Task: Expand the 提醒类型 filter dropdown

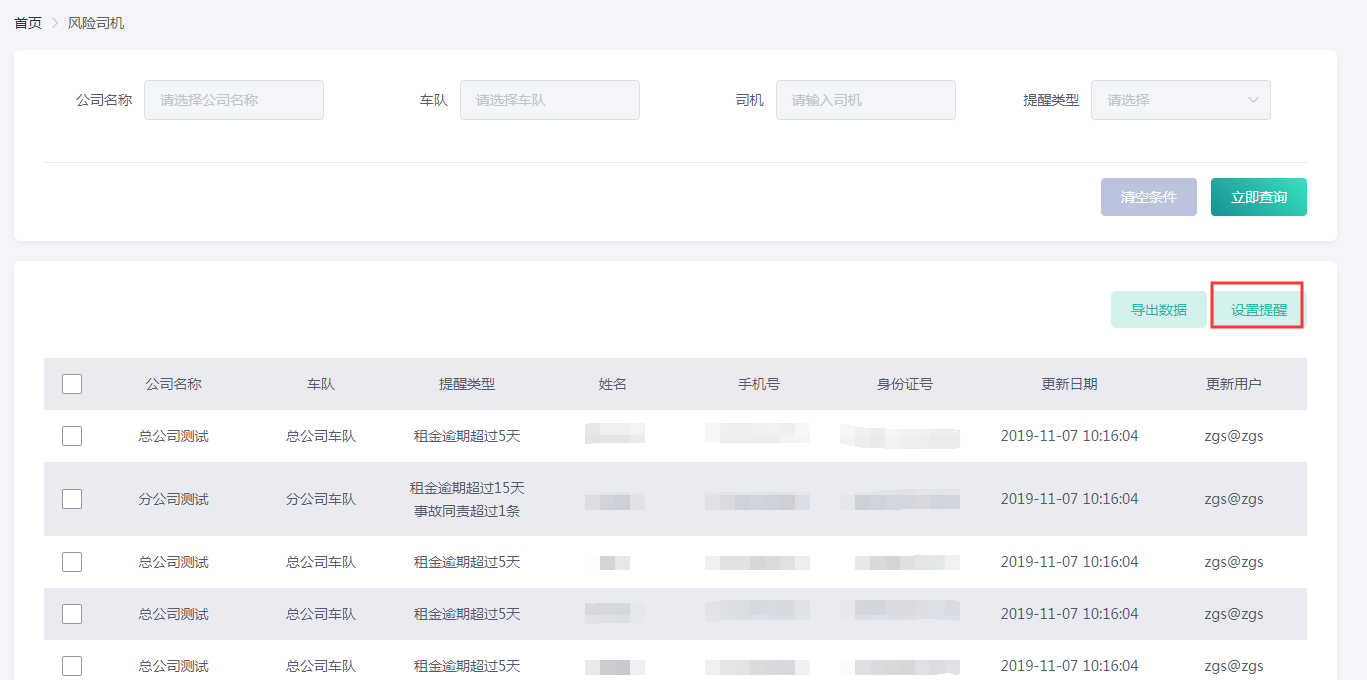Action: click(x=1170, y=100)
